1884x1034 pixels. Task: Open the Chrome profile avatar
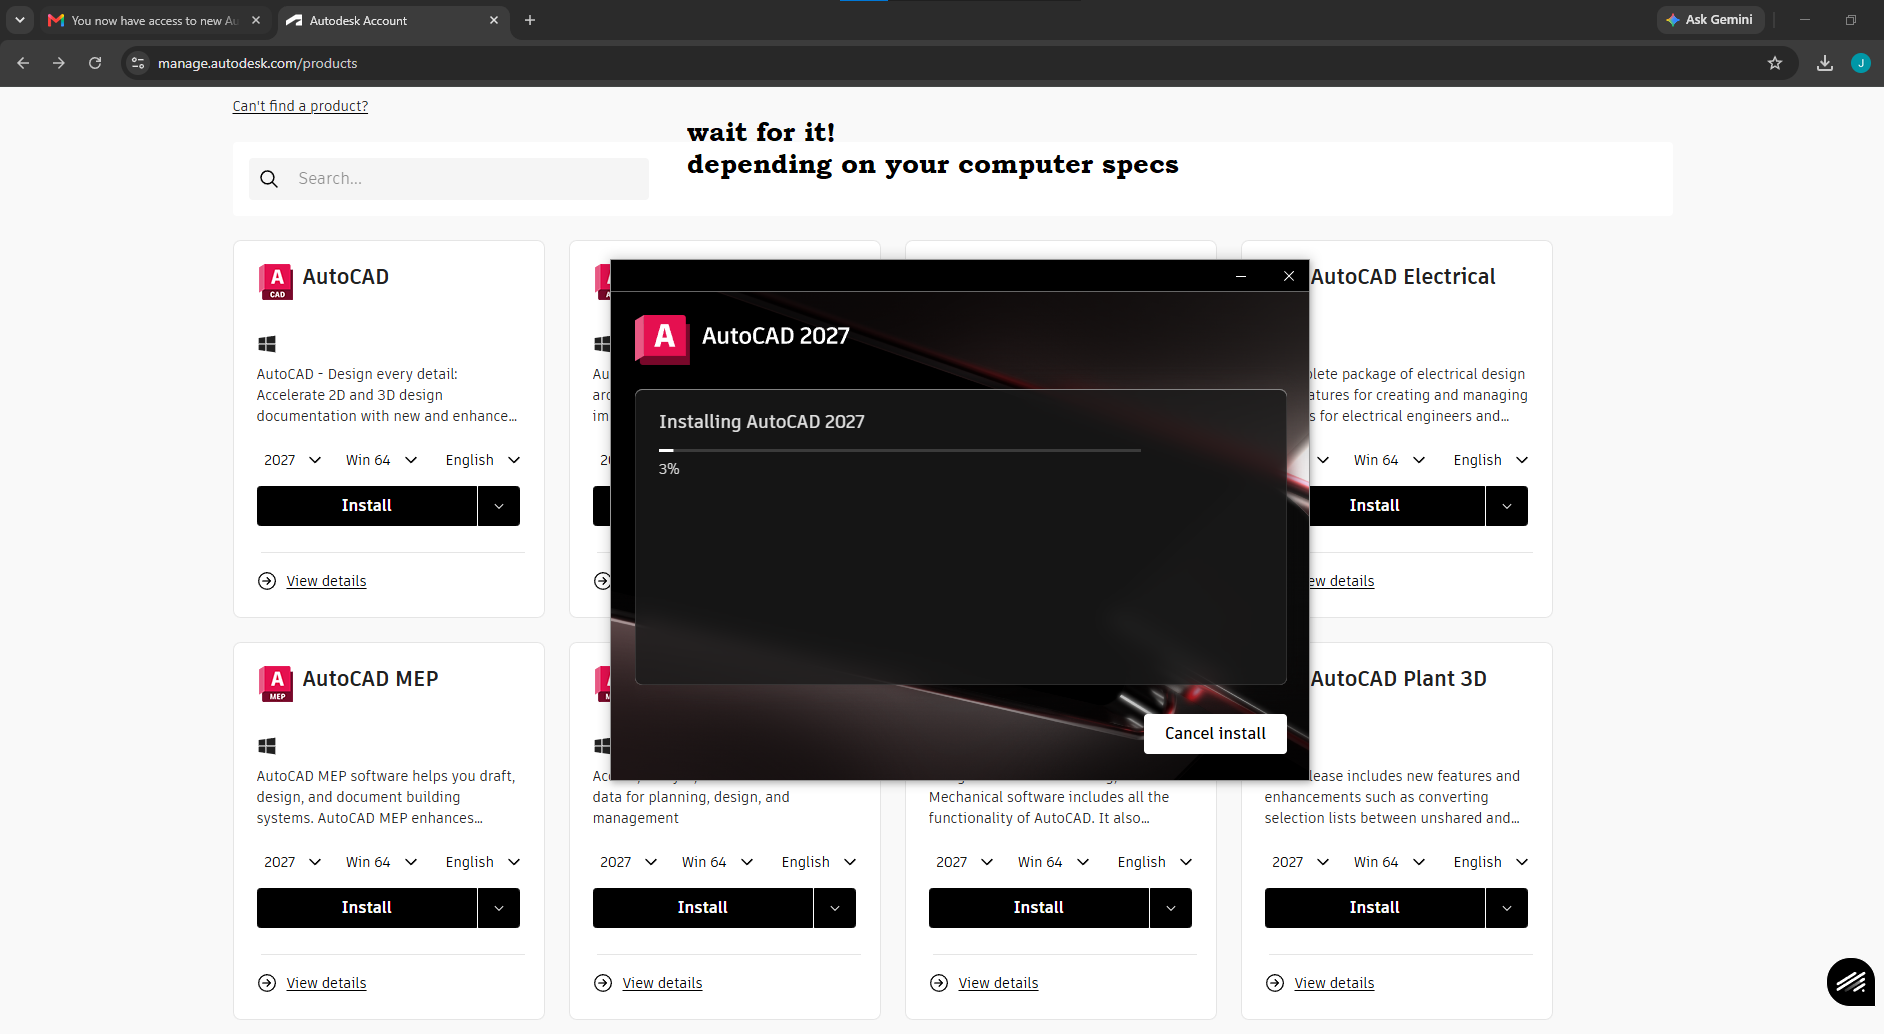click(1861, 63)
